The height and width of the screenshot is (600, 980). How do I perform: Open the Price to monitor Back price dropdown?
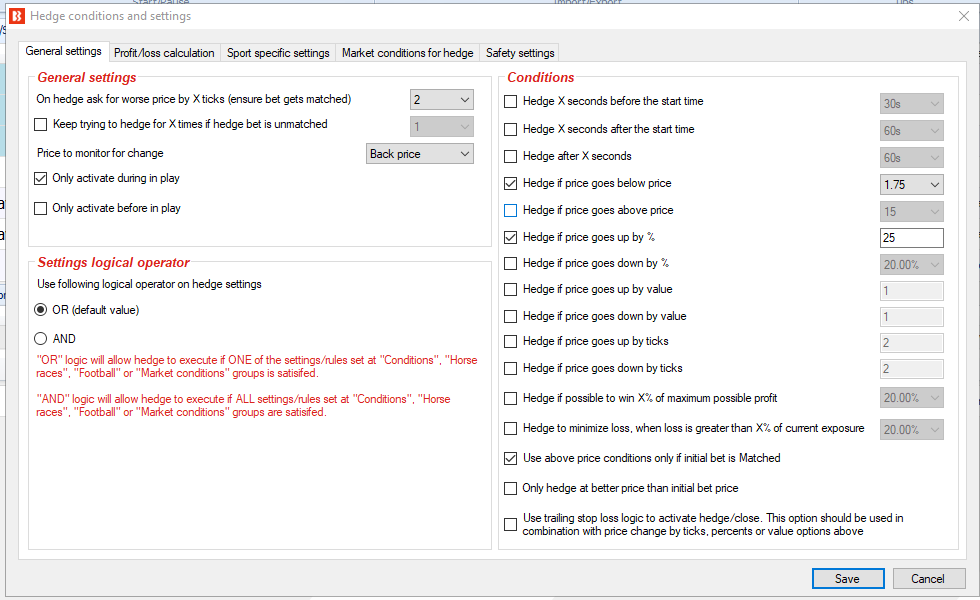pyautogui.click(x=419, y=154)
